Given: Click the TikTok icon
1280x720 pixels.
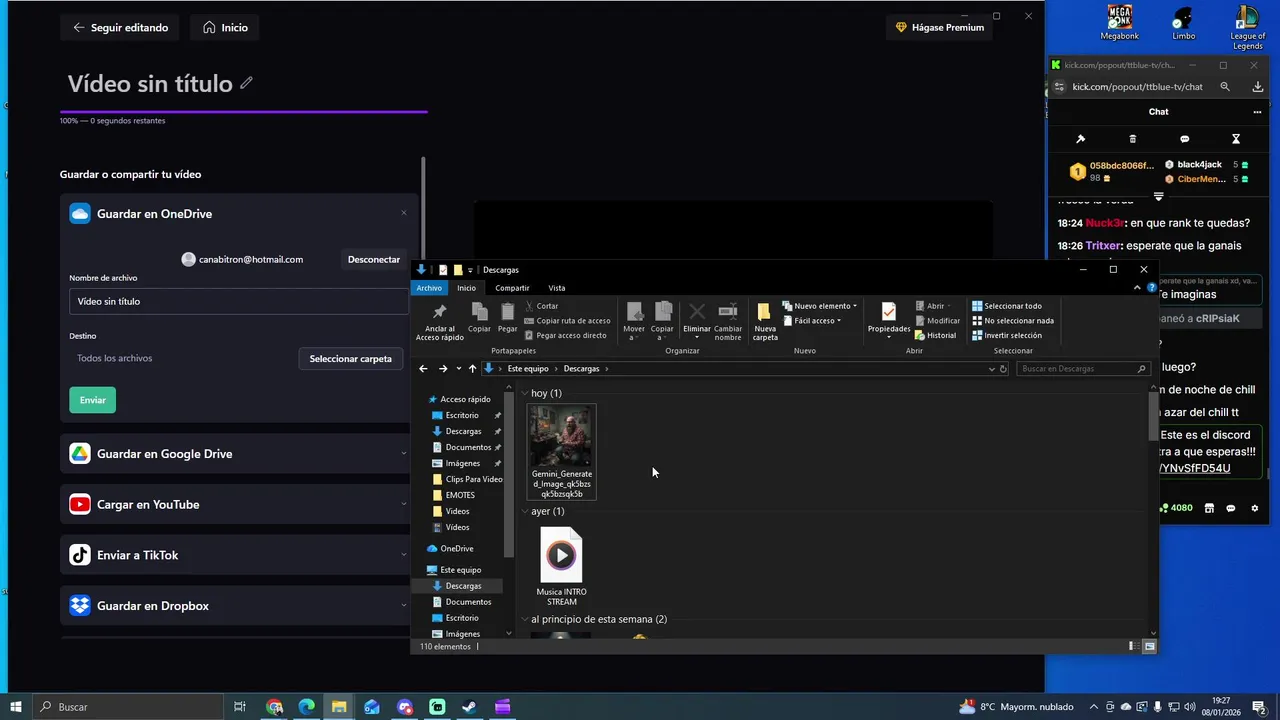Looking at the screenshot, I should (x=80, y=555).
